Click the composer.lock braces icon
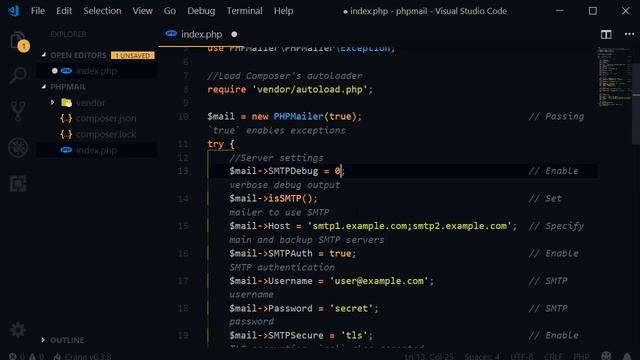 66,134
